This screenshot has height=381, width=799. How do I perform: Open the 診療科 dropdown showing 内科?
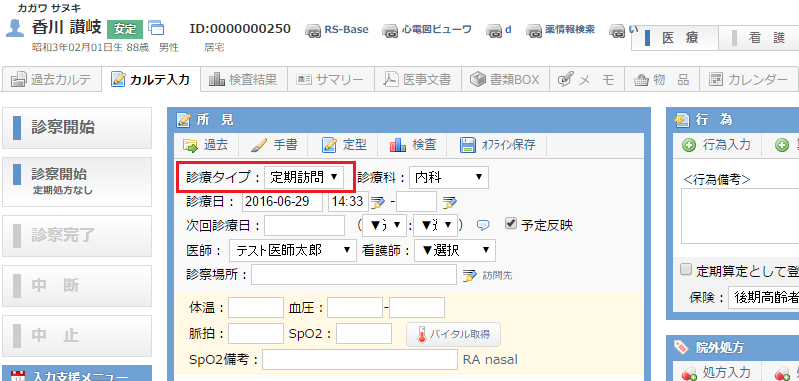coord(448,177)
